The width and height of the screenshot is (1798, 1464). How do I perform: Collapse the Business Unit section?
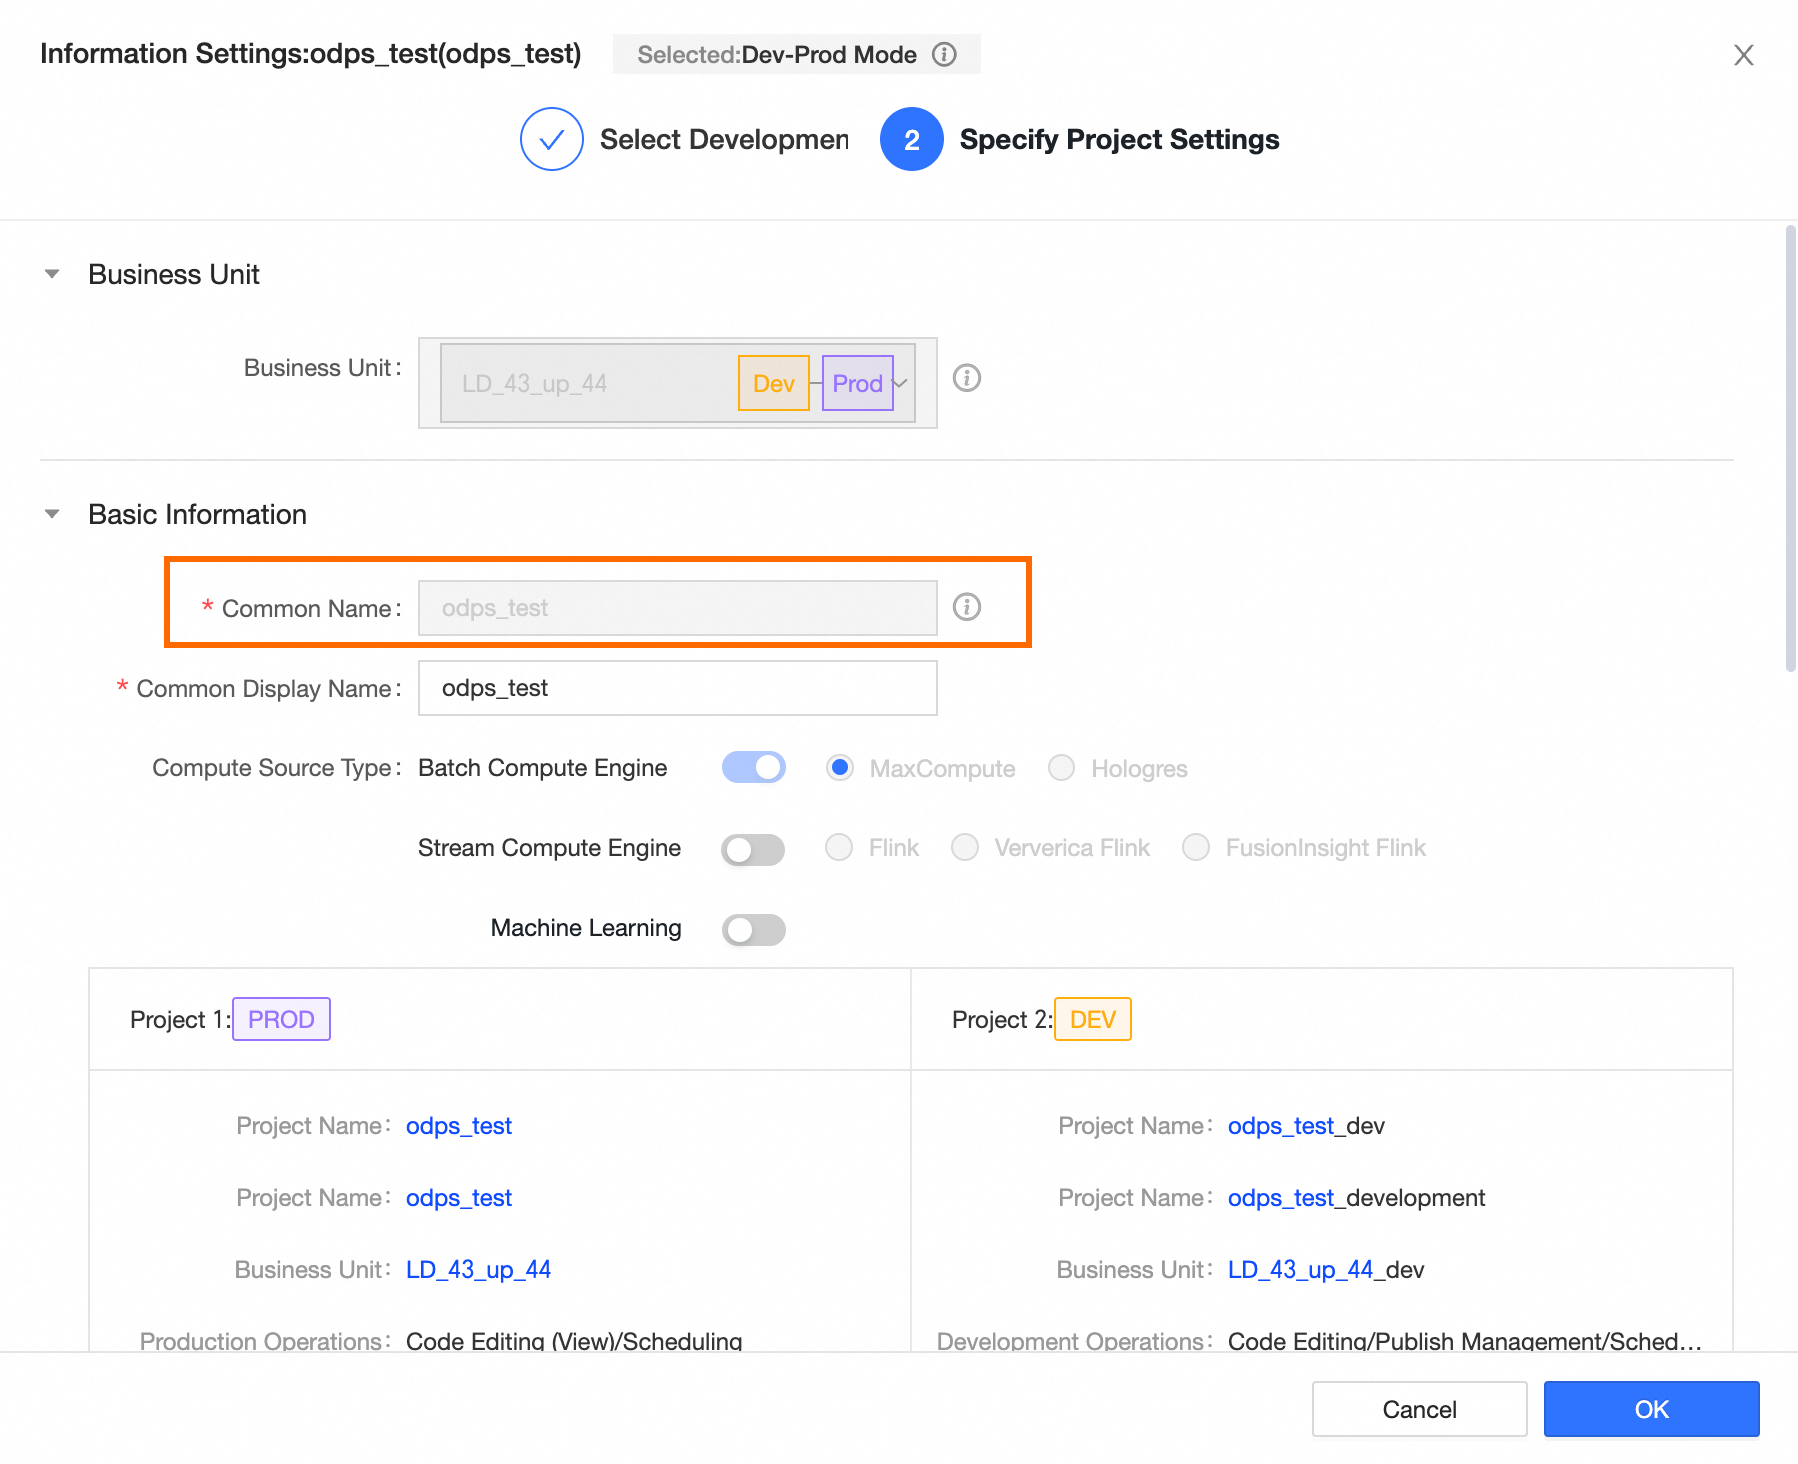[52, 274]
